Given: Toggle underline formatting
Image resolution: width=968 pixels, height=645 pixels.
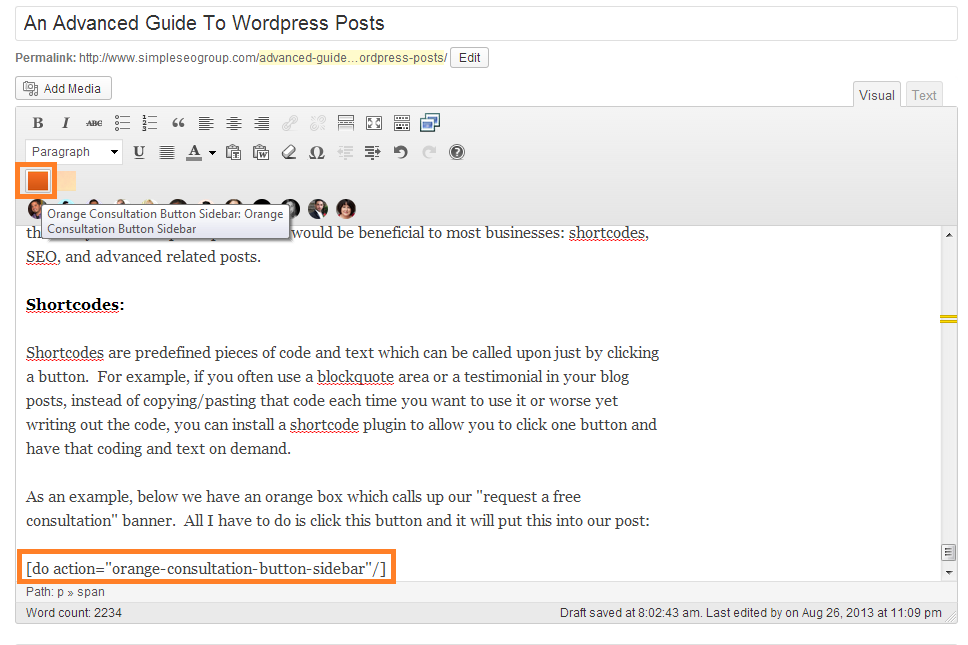Looking at the screenshot, I should coord(139,152).
